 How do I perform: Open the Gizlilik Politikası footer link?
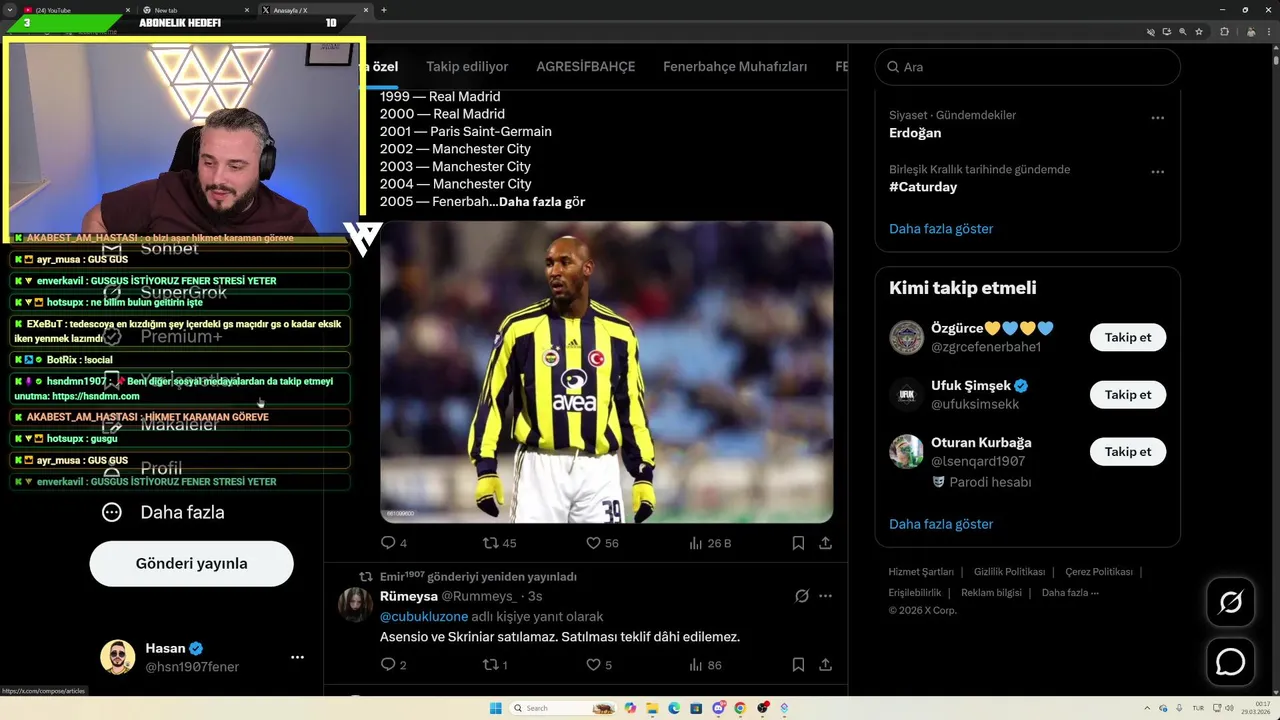tap(1009, 572)
